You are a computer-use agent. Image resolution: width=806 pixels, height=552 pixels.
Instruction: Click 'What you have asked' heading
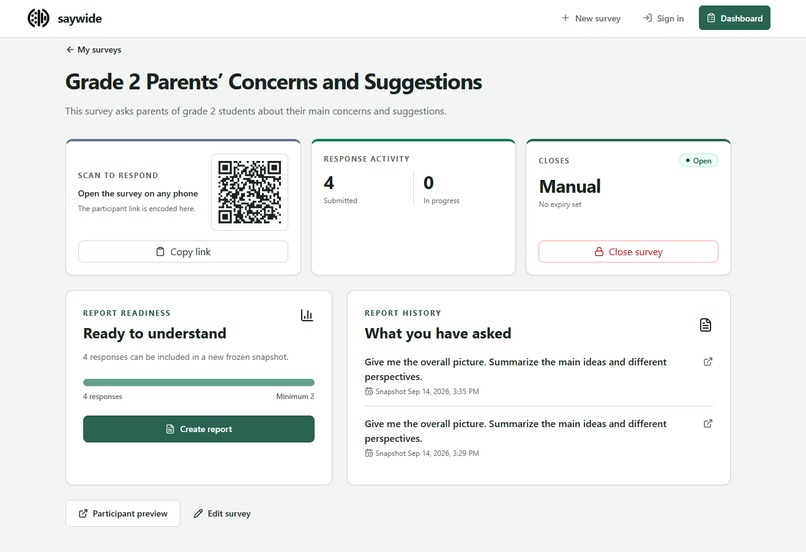pos(438,334)
